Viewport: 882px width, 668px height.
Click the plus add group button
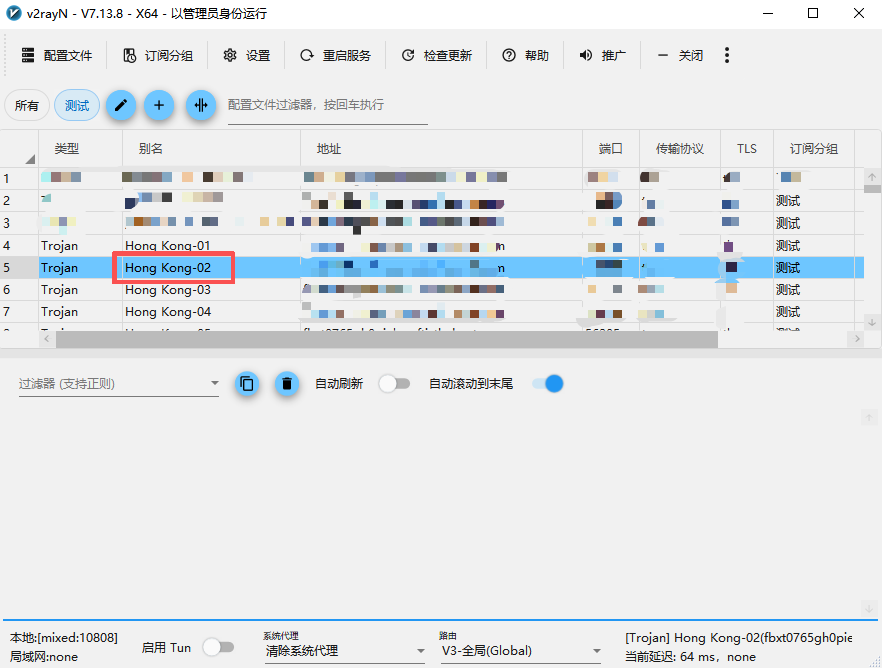pos(159,105)
